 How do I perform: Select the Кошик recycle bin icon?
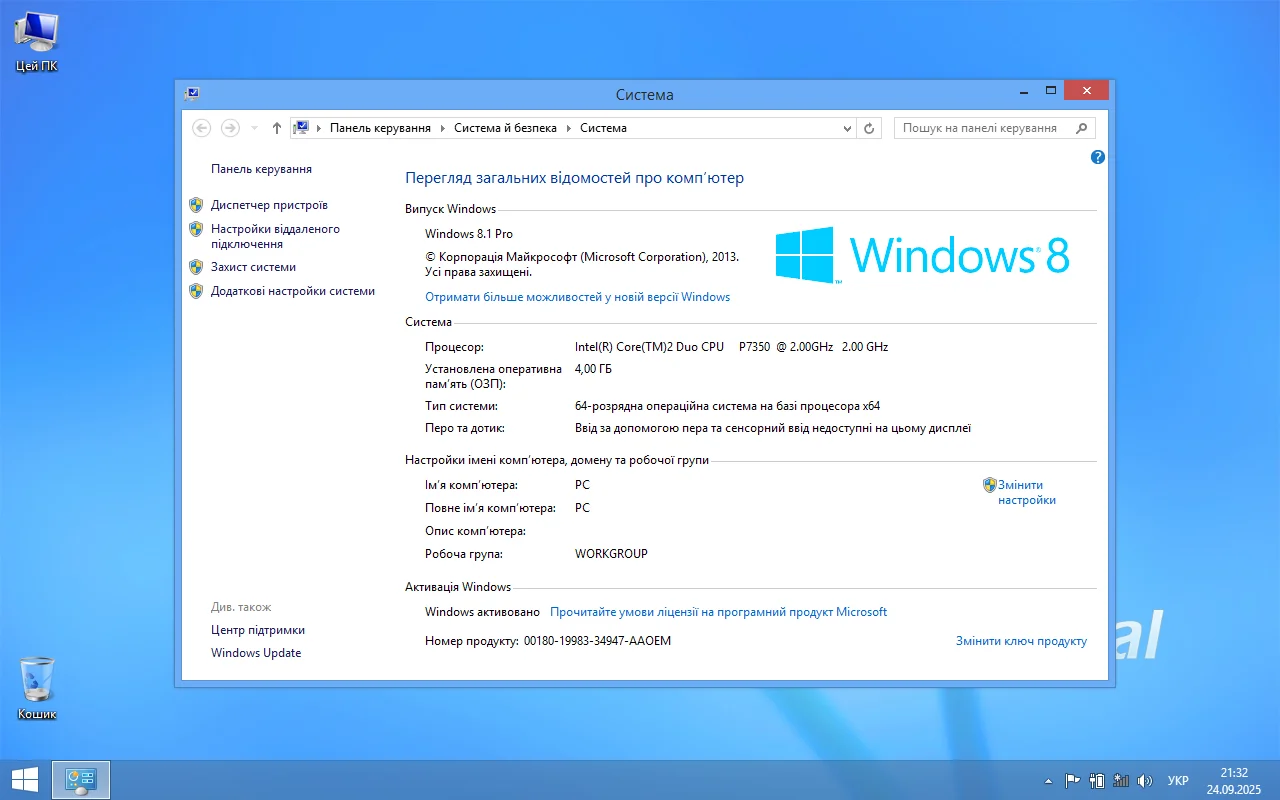(x=37, y=688)
